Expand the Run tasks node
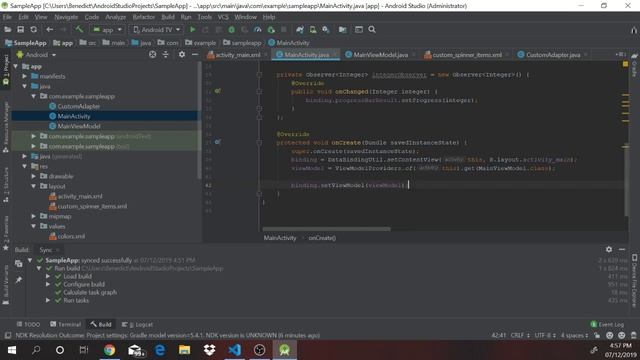 coord(48,300)
